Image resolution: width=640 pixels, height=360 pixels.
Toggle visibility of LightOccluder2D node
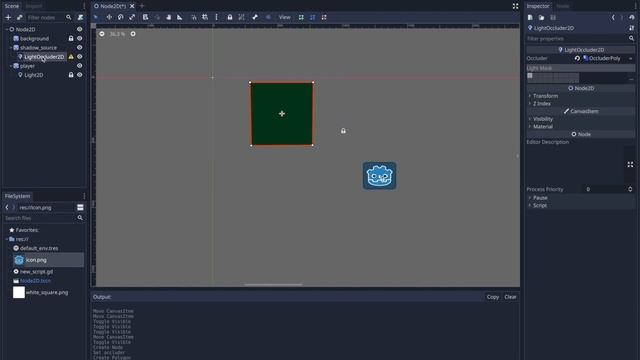pos(80,57)
